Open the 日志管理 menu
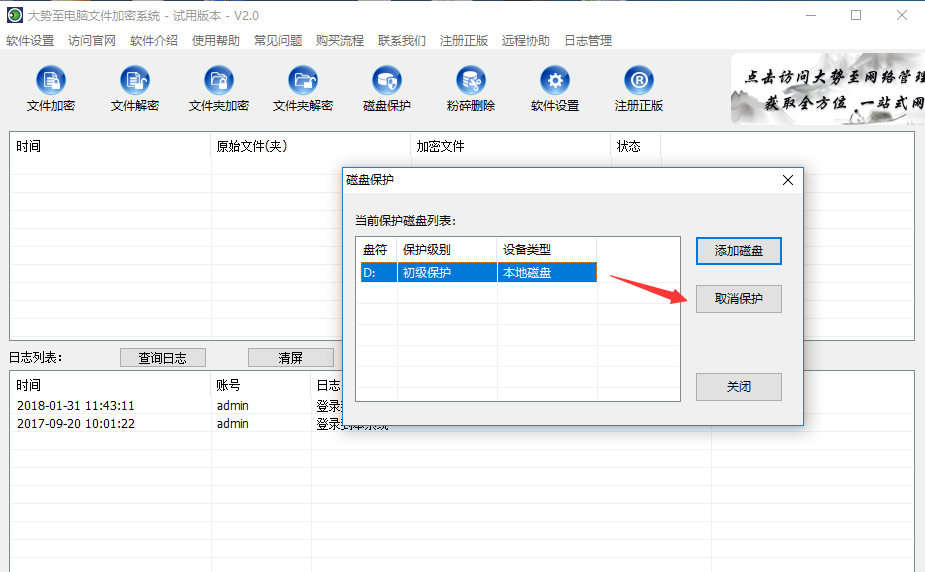This screenshot has height=572, width=925. [588, 41]
